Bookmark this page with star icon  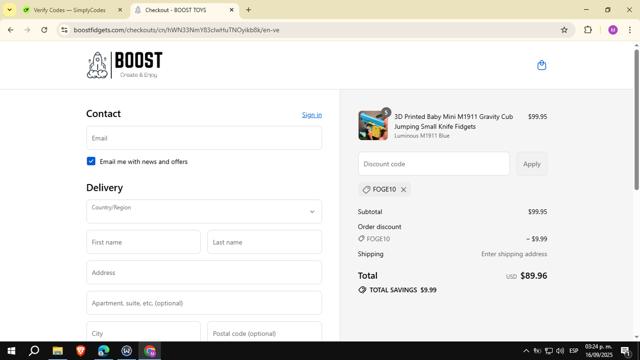point(564,30)
